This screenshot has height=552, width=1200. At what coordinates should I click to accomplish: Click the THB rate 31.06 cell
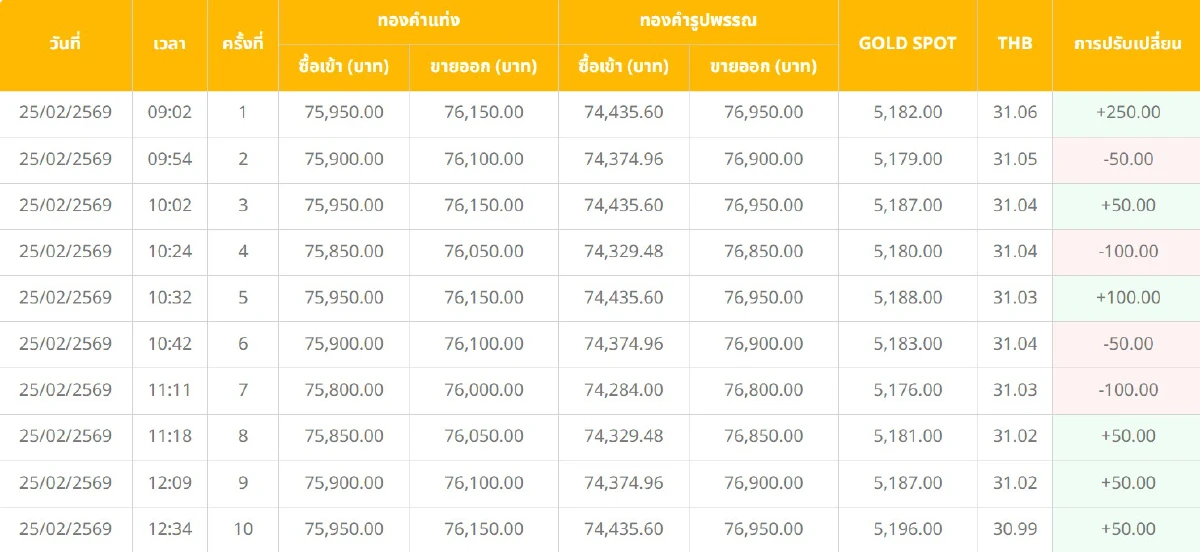coord(1014,112)
